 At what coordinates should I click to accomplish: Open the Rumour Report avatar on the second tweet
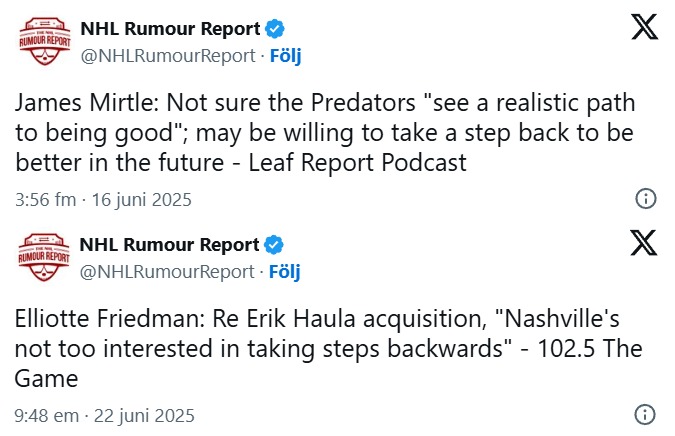coord(44,257)
